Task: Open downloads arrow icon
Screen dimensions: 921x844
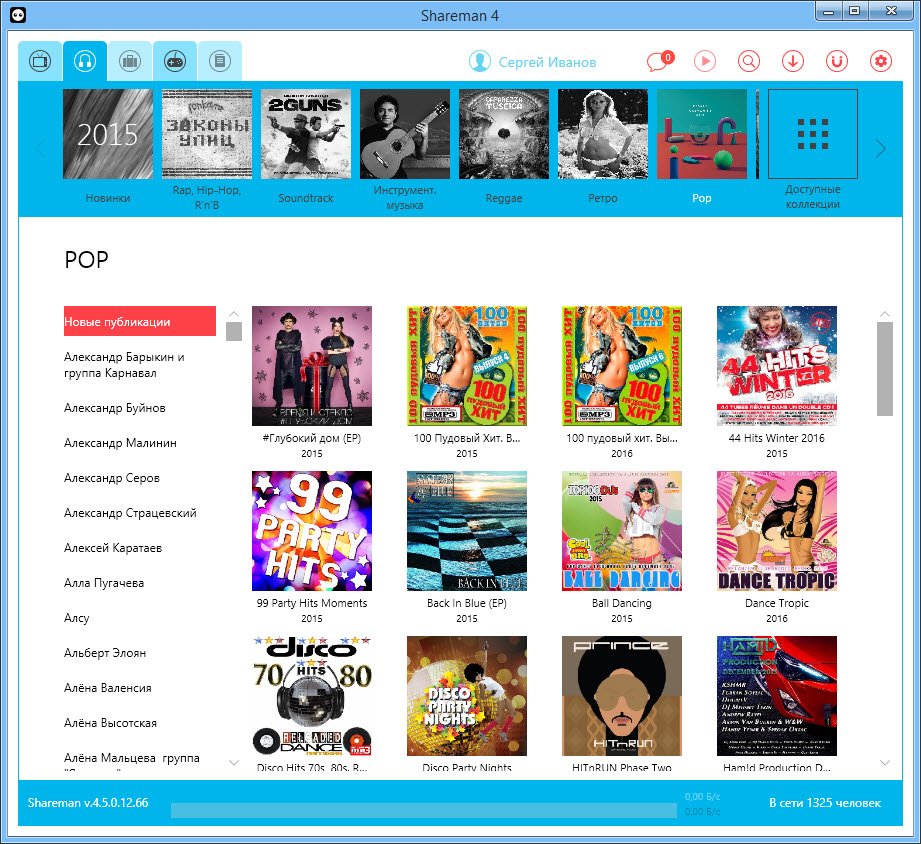Action: tap(793, 61)
